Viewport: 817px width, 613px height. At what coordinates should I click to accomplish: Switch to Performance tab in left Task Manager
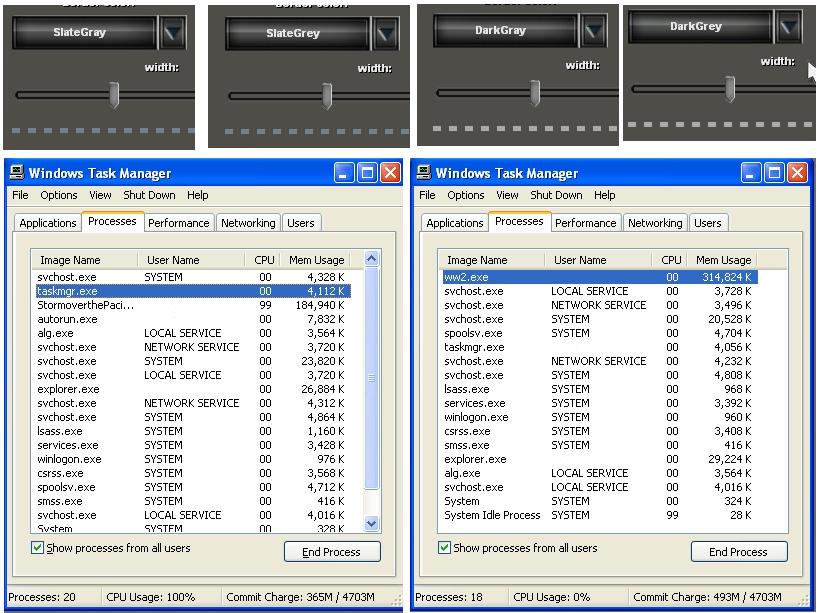tap(179, 223)
